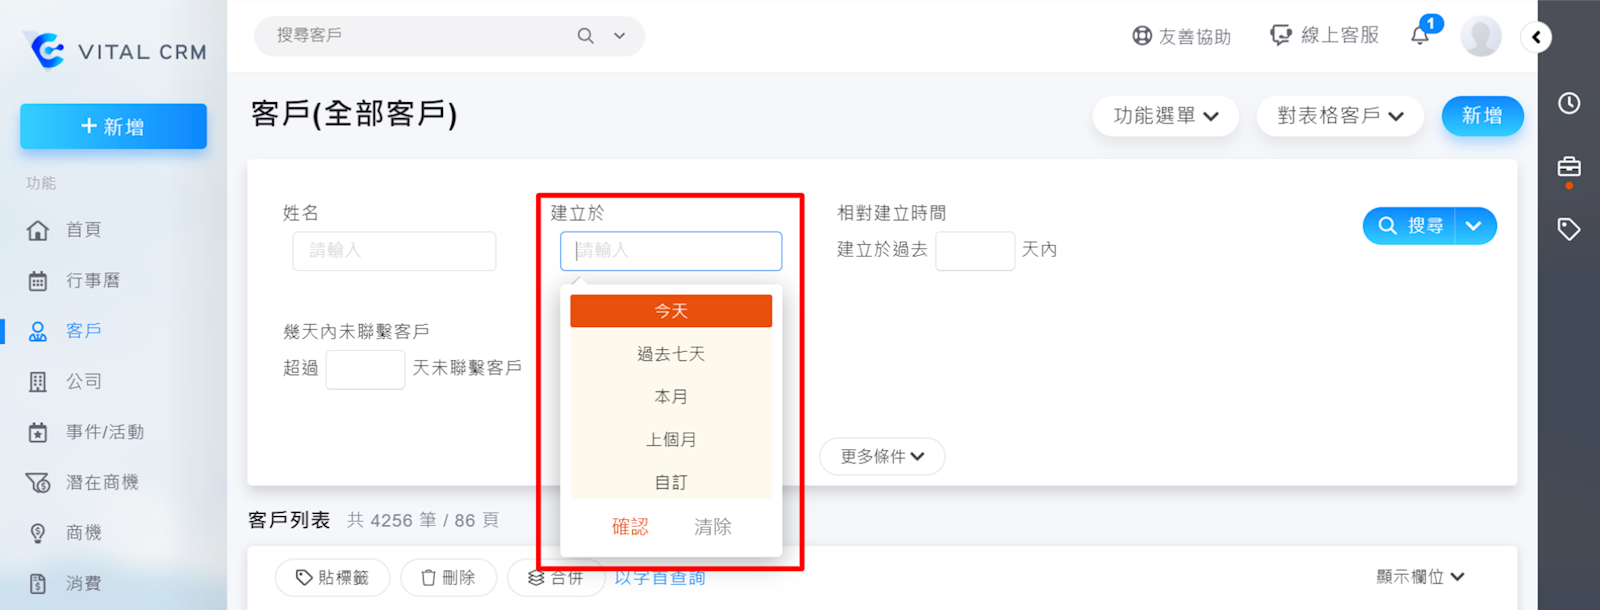The width and height of the screenshot is (1600, 610).
Task: Collapse the right panel with arrow icon
Action: pyautogui.click(x=1536, y=37)
